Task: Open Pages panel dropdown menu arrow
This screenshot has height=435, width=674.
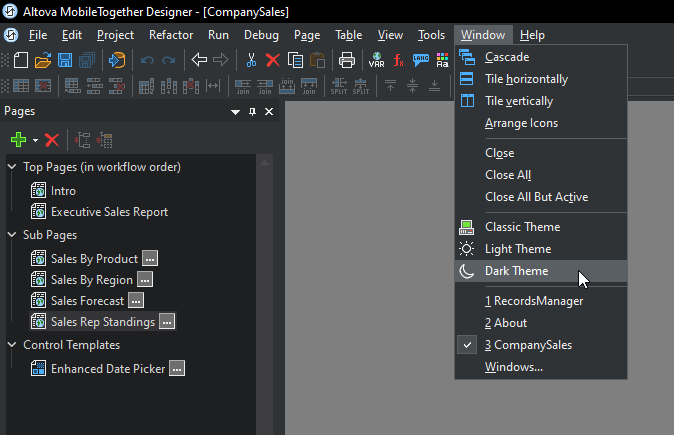Action: pyautogui.click(x=235, y=112)
